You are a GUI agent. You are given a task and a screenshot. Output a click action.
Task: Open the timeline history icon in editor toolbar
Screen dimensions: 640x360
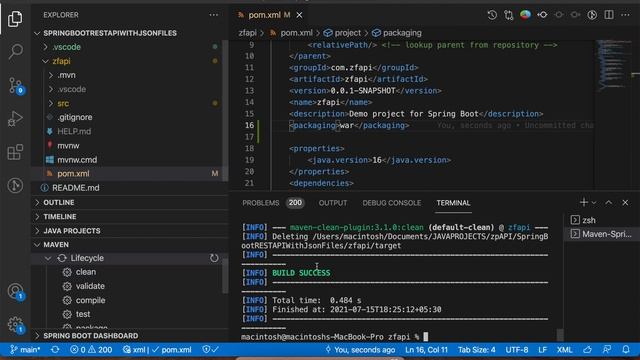click(492, 15)
